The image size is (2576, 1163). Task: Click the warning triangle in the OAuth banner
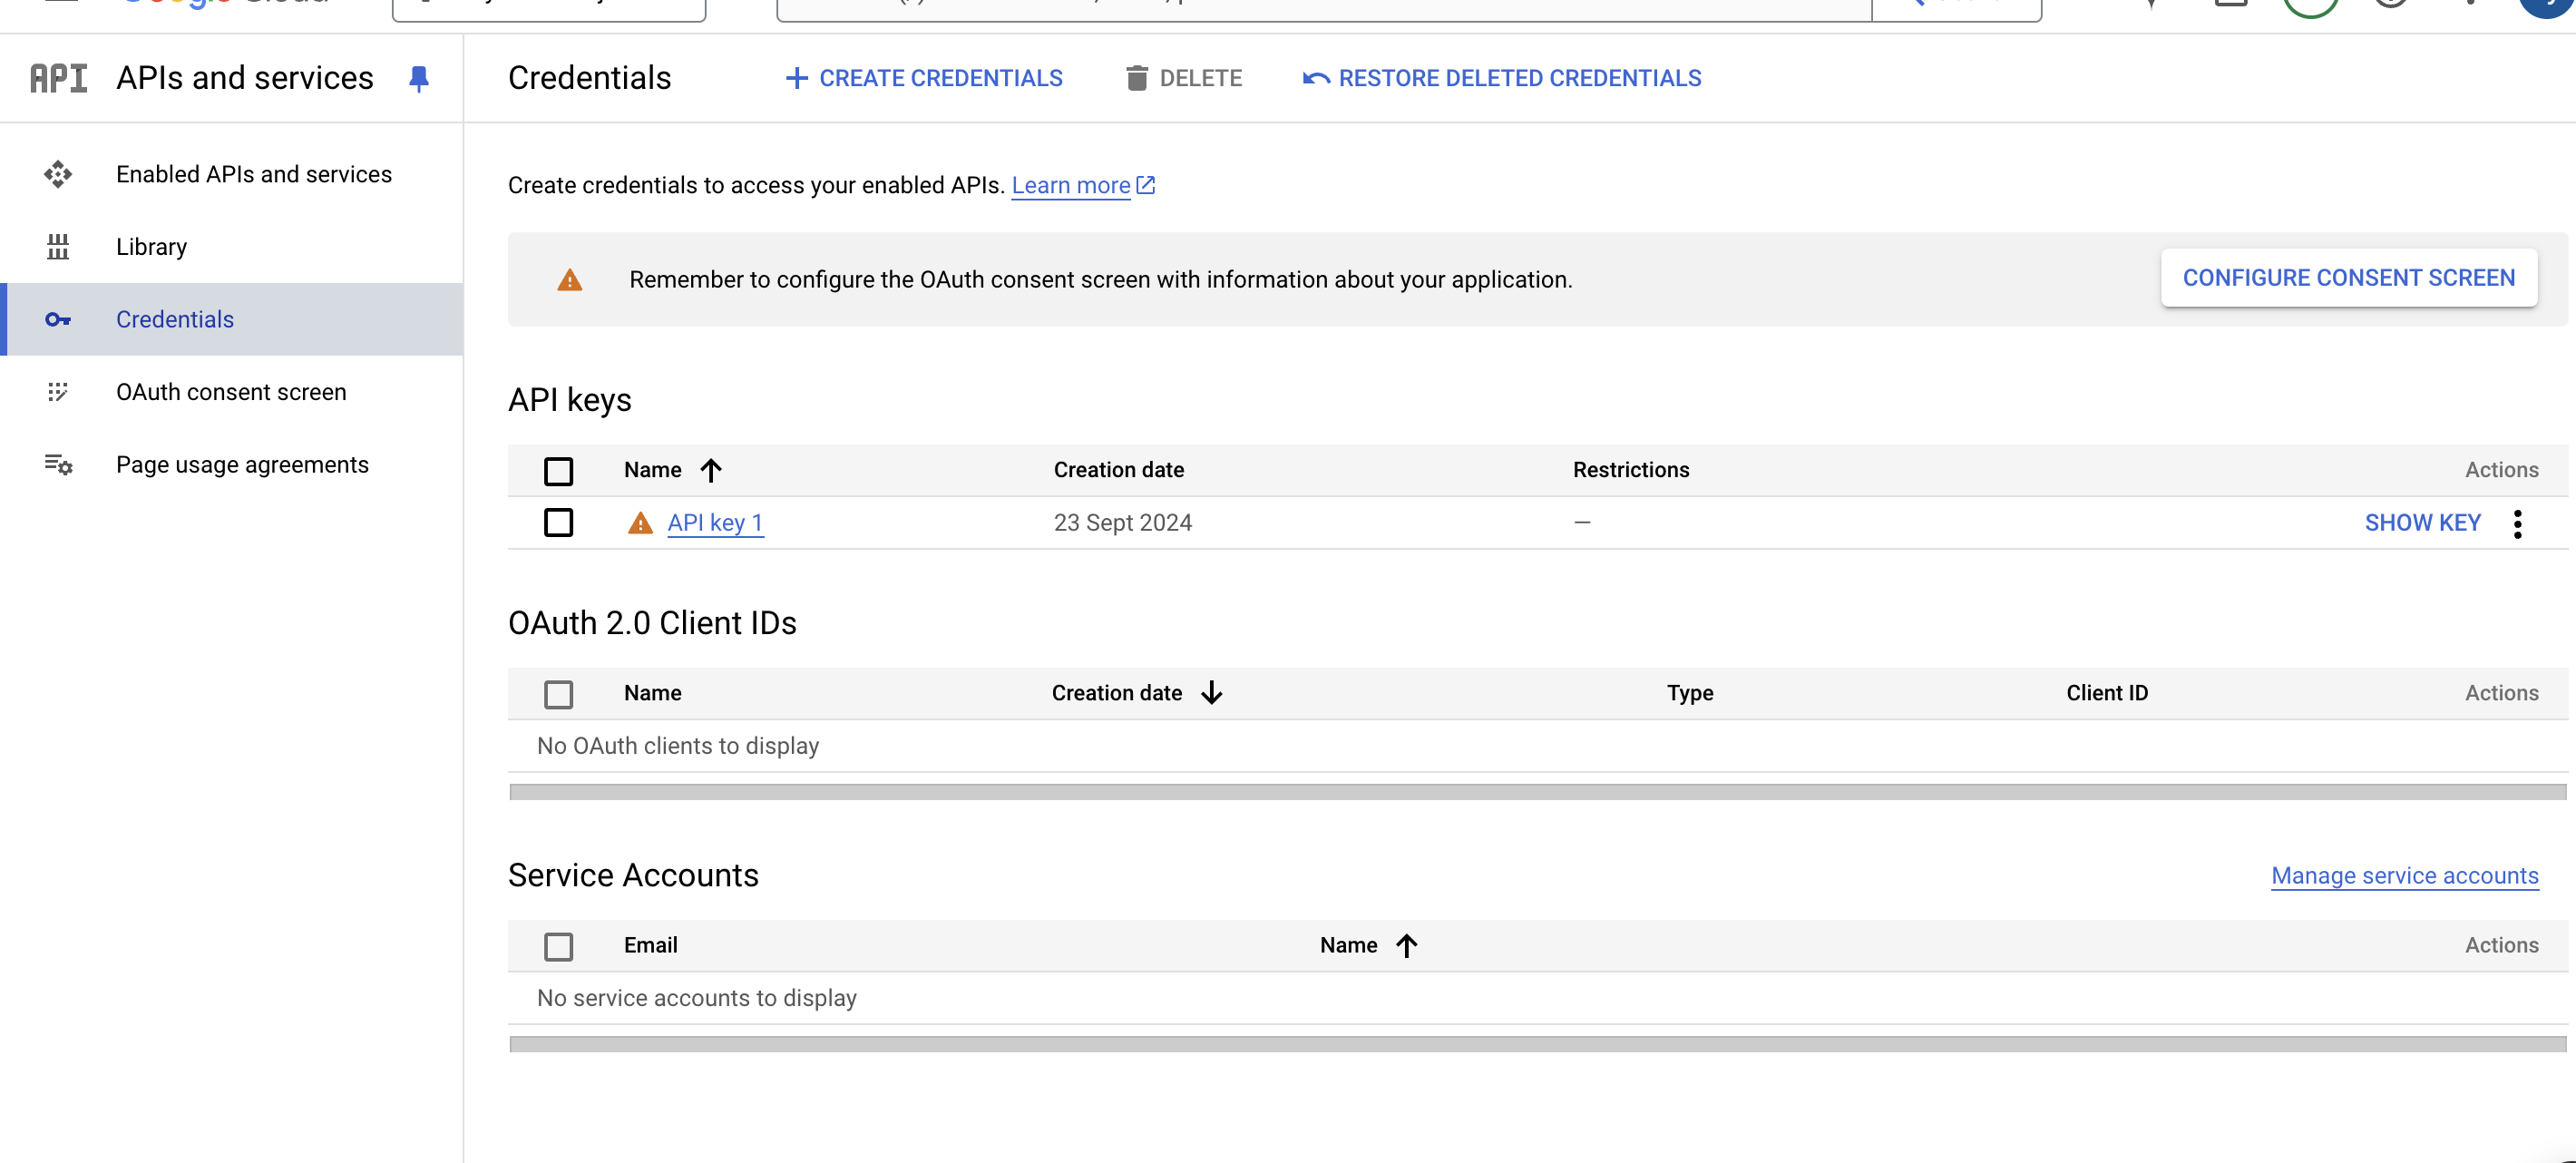[570, 280]
